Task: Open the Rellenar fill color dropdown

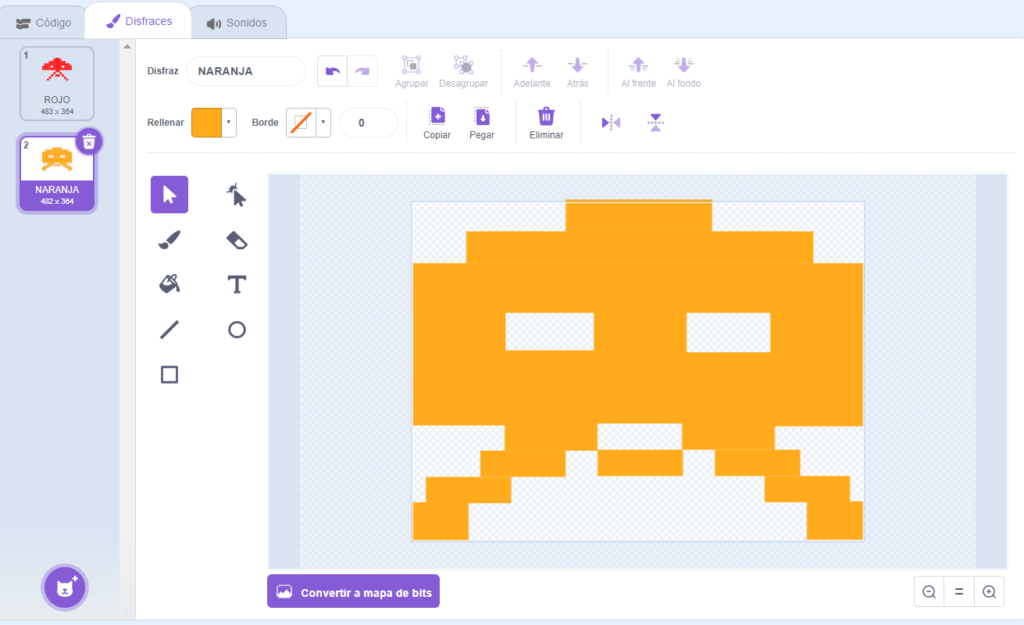Action: coord(229,122)
